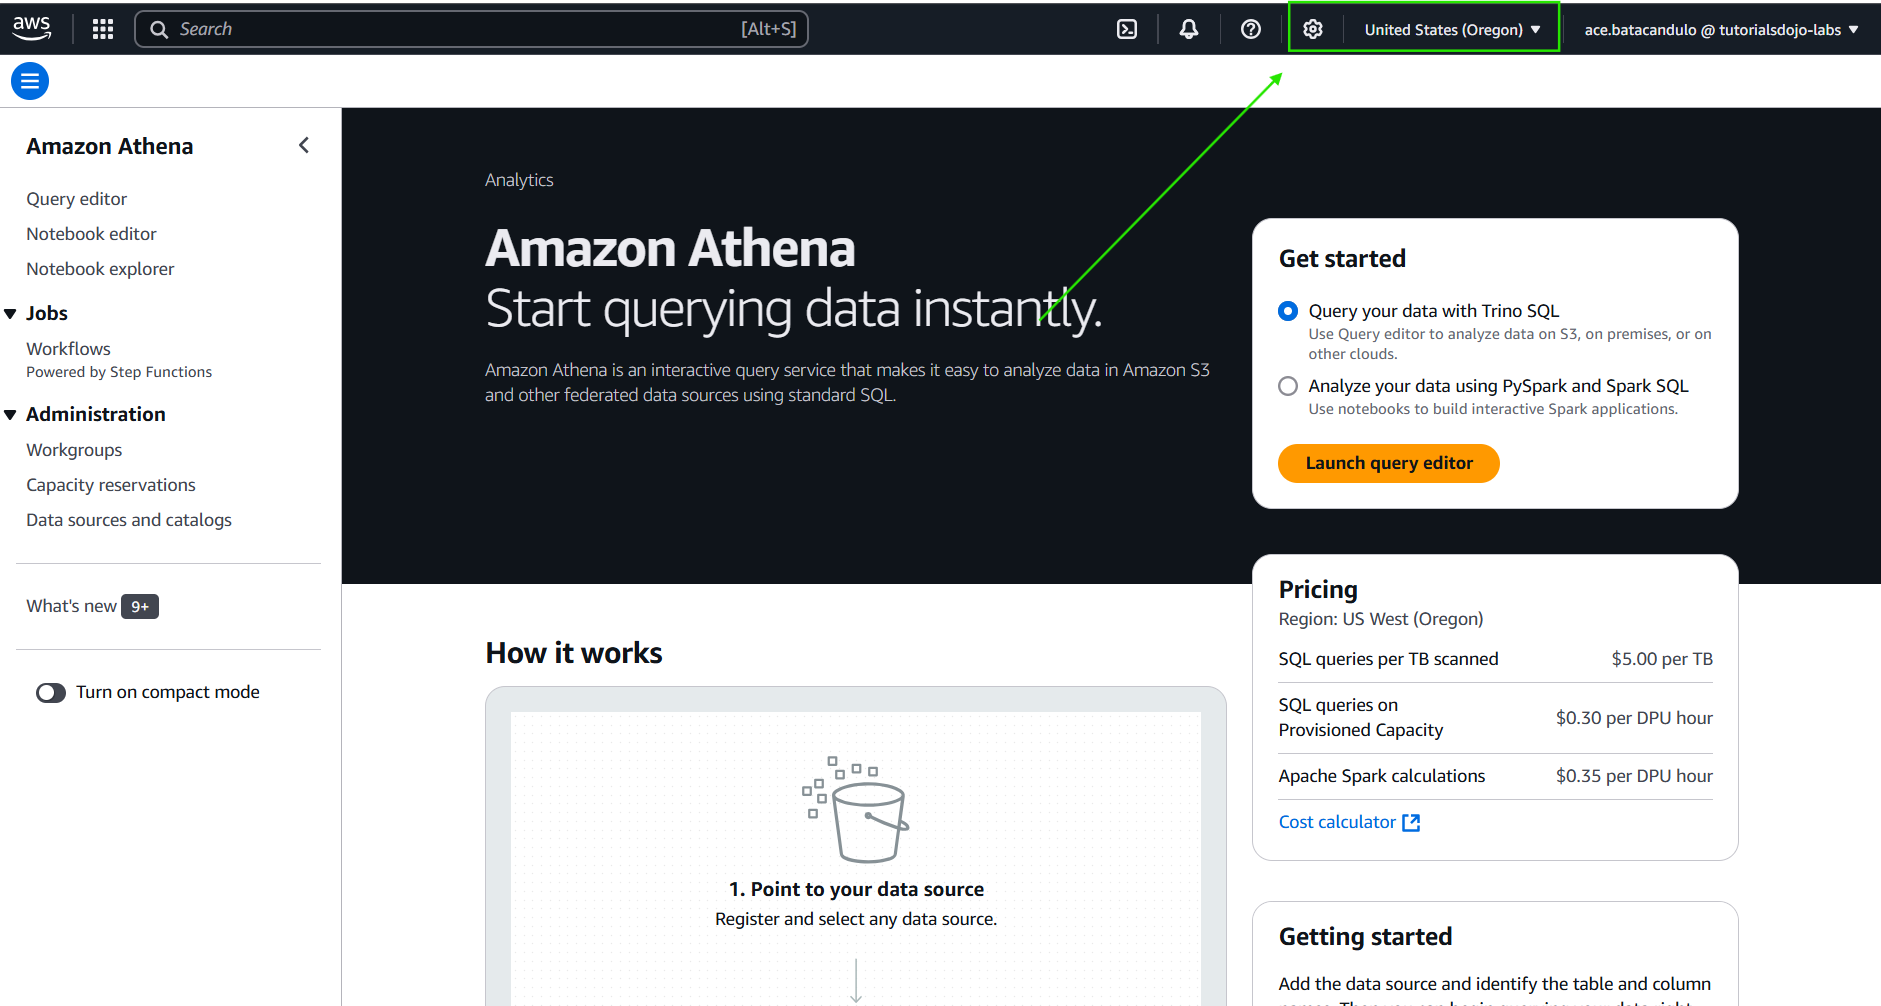Viewport: 1881px width, 1006px height.
Task: Open the notifications bell icon
Action: [1189, 29]
